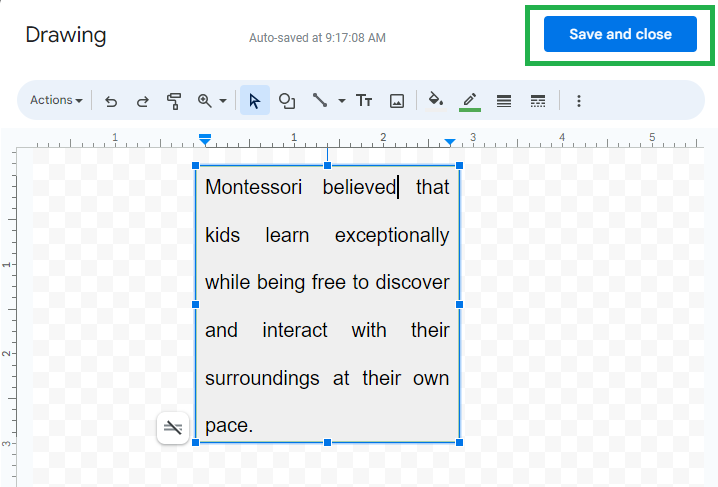Select the Line tool
The height and width of the screenshot is (487, 718).
320,100
